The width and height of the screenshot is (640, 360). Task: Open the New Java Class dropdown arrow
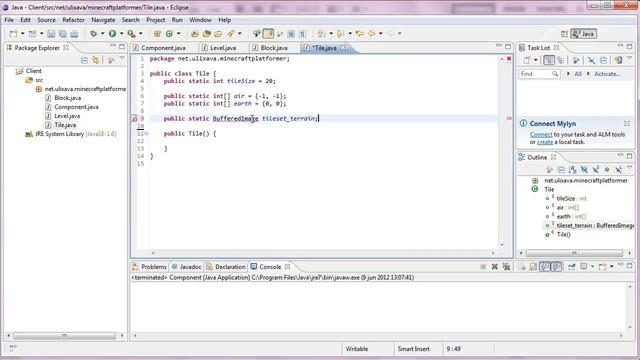[x=178, y=34]
